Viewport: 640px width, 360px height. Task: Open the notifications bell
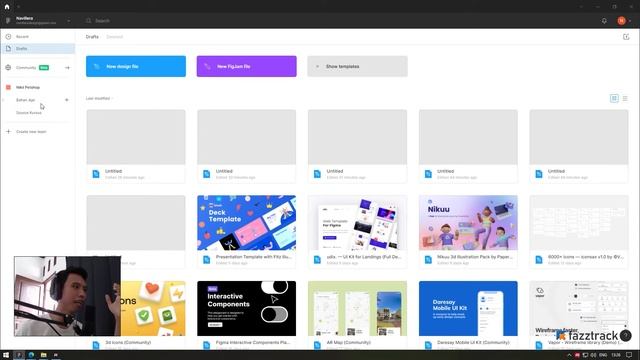[604, 20]
